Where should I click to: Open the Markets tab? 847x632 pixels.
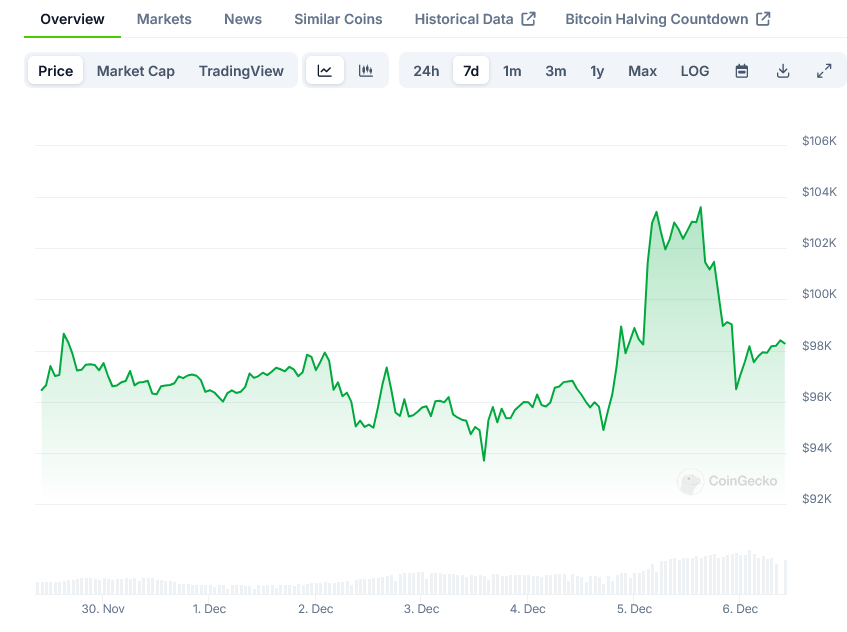coord(164,19)
